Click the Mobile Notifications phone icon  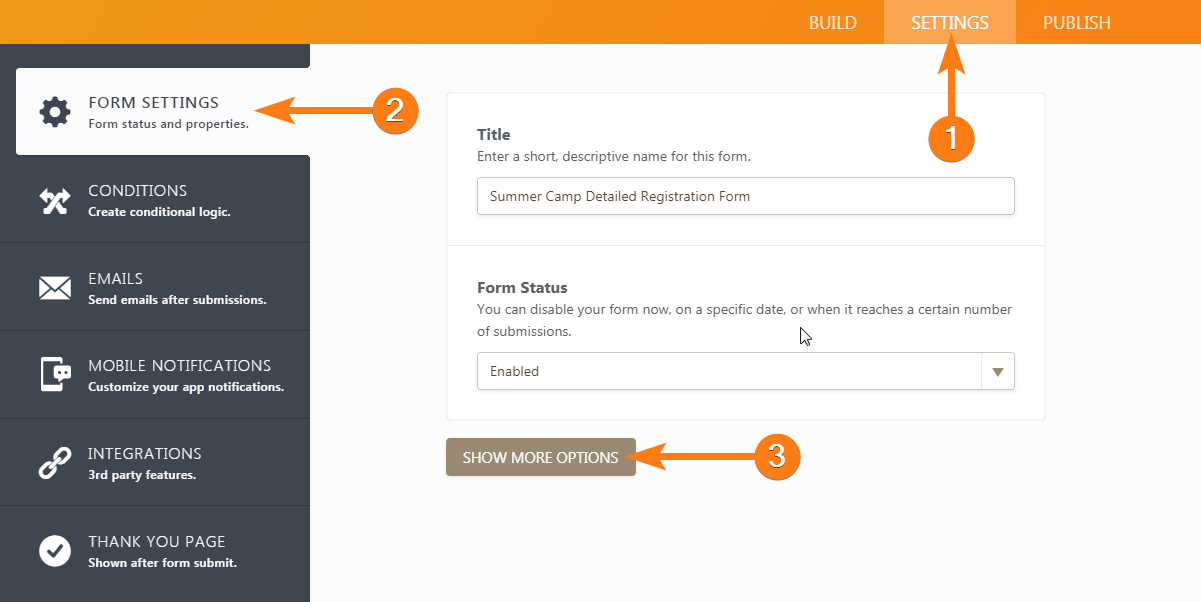pyautogui.click(x=54, y=375)
